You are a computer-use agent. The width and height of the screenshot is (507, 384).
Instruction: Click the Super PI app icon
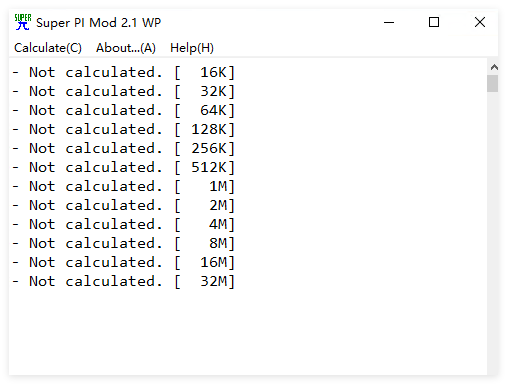[23, 22]
